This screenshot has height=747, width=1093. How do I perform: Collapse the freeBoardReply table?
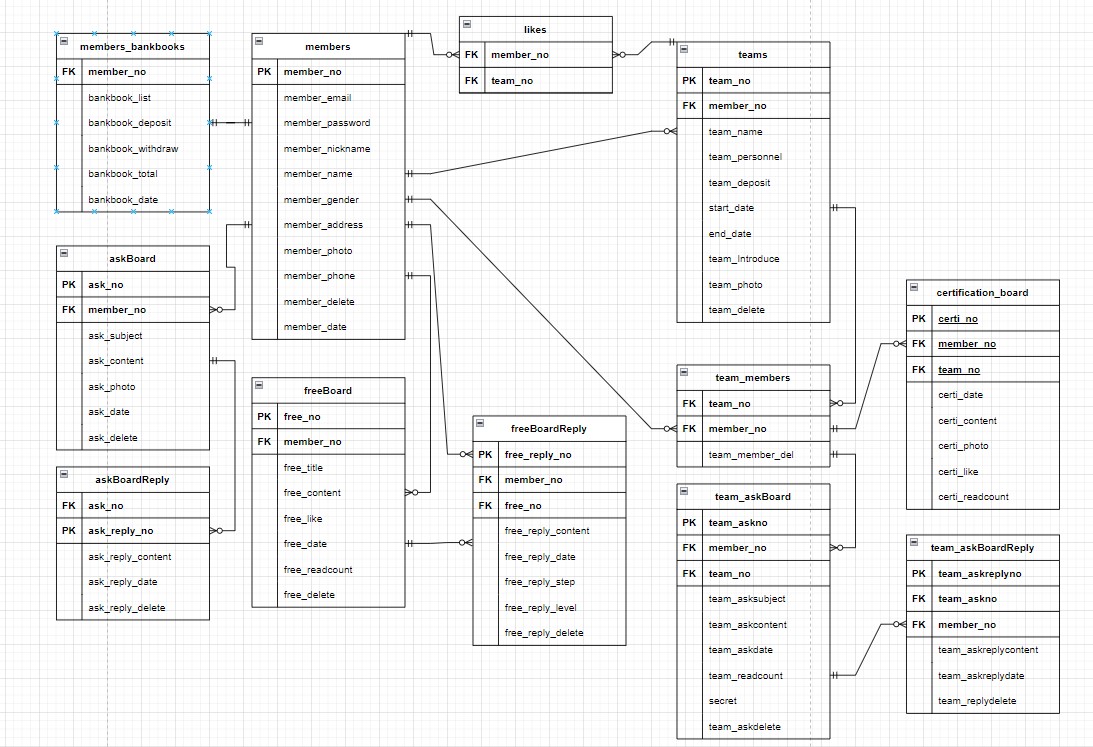(480, 424)
